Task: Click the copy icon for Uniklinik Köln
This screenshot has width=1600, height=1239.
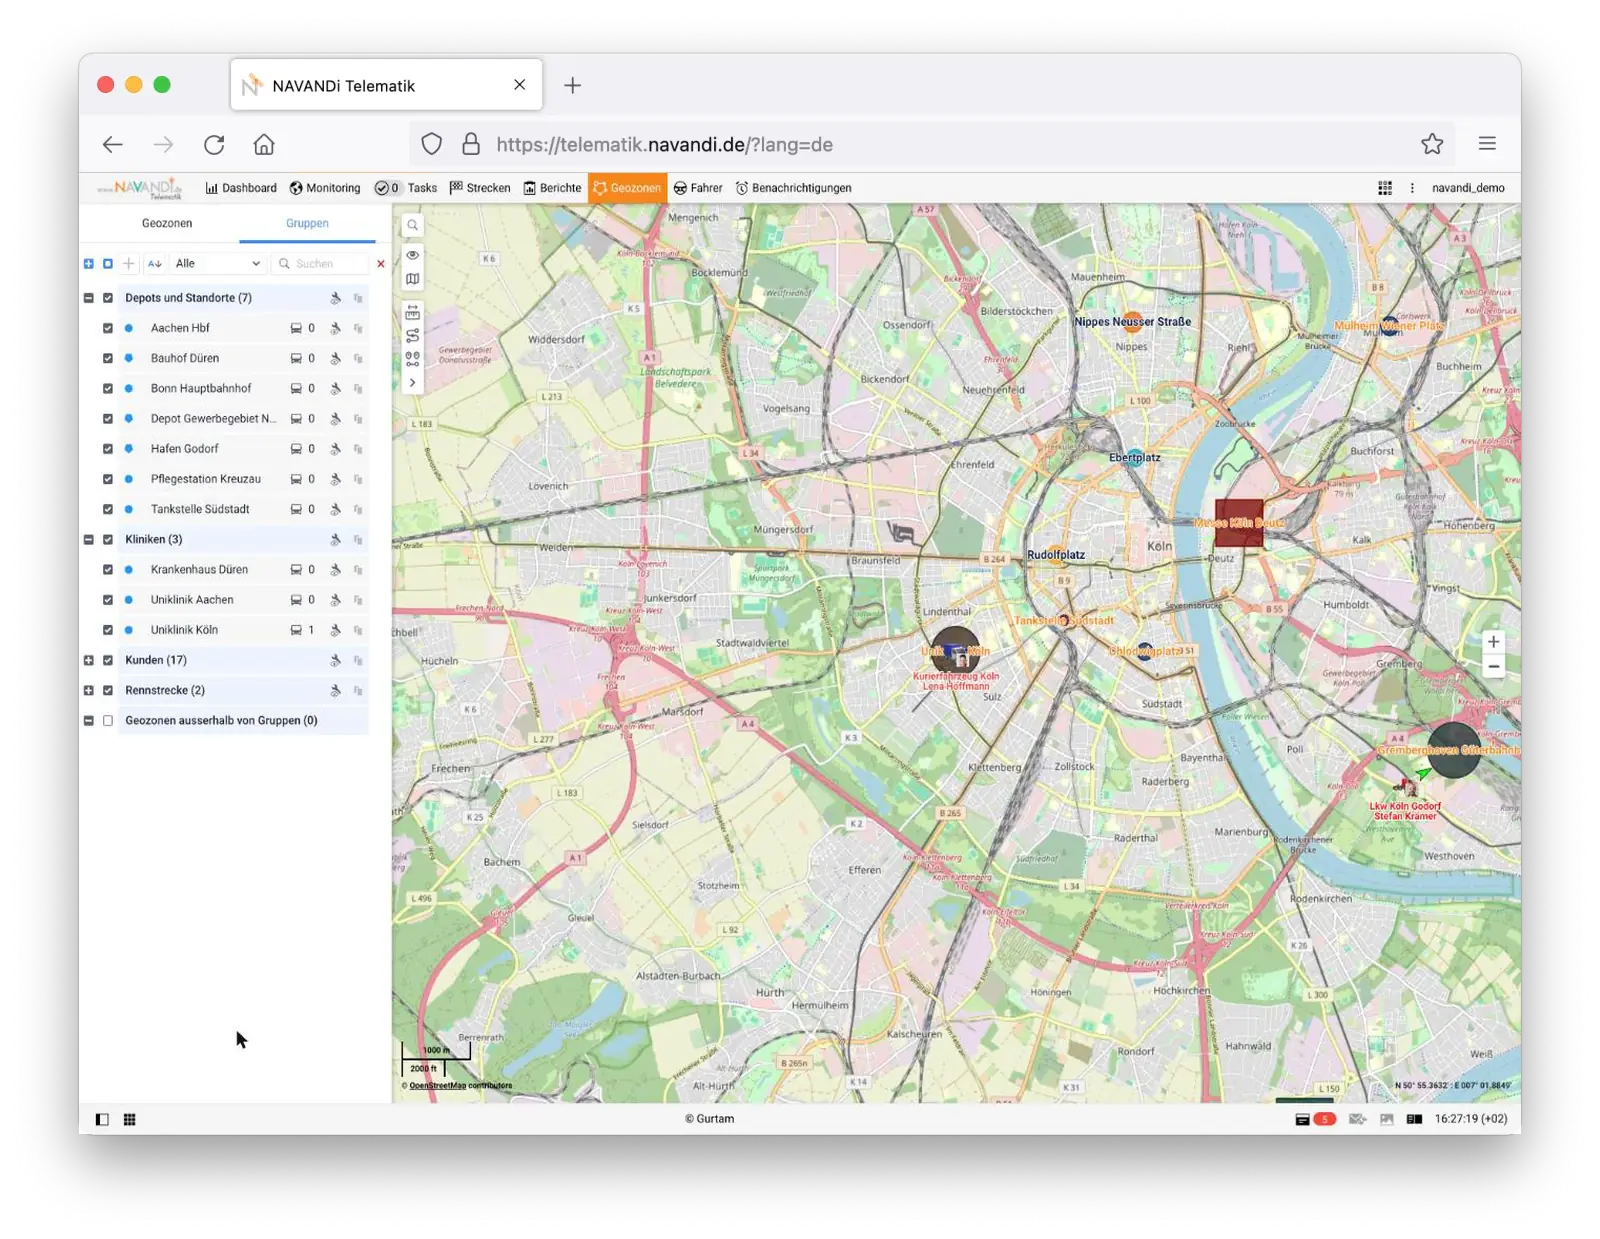Action: (358, 630)
